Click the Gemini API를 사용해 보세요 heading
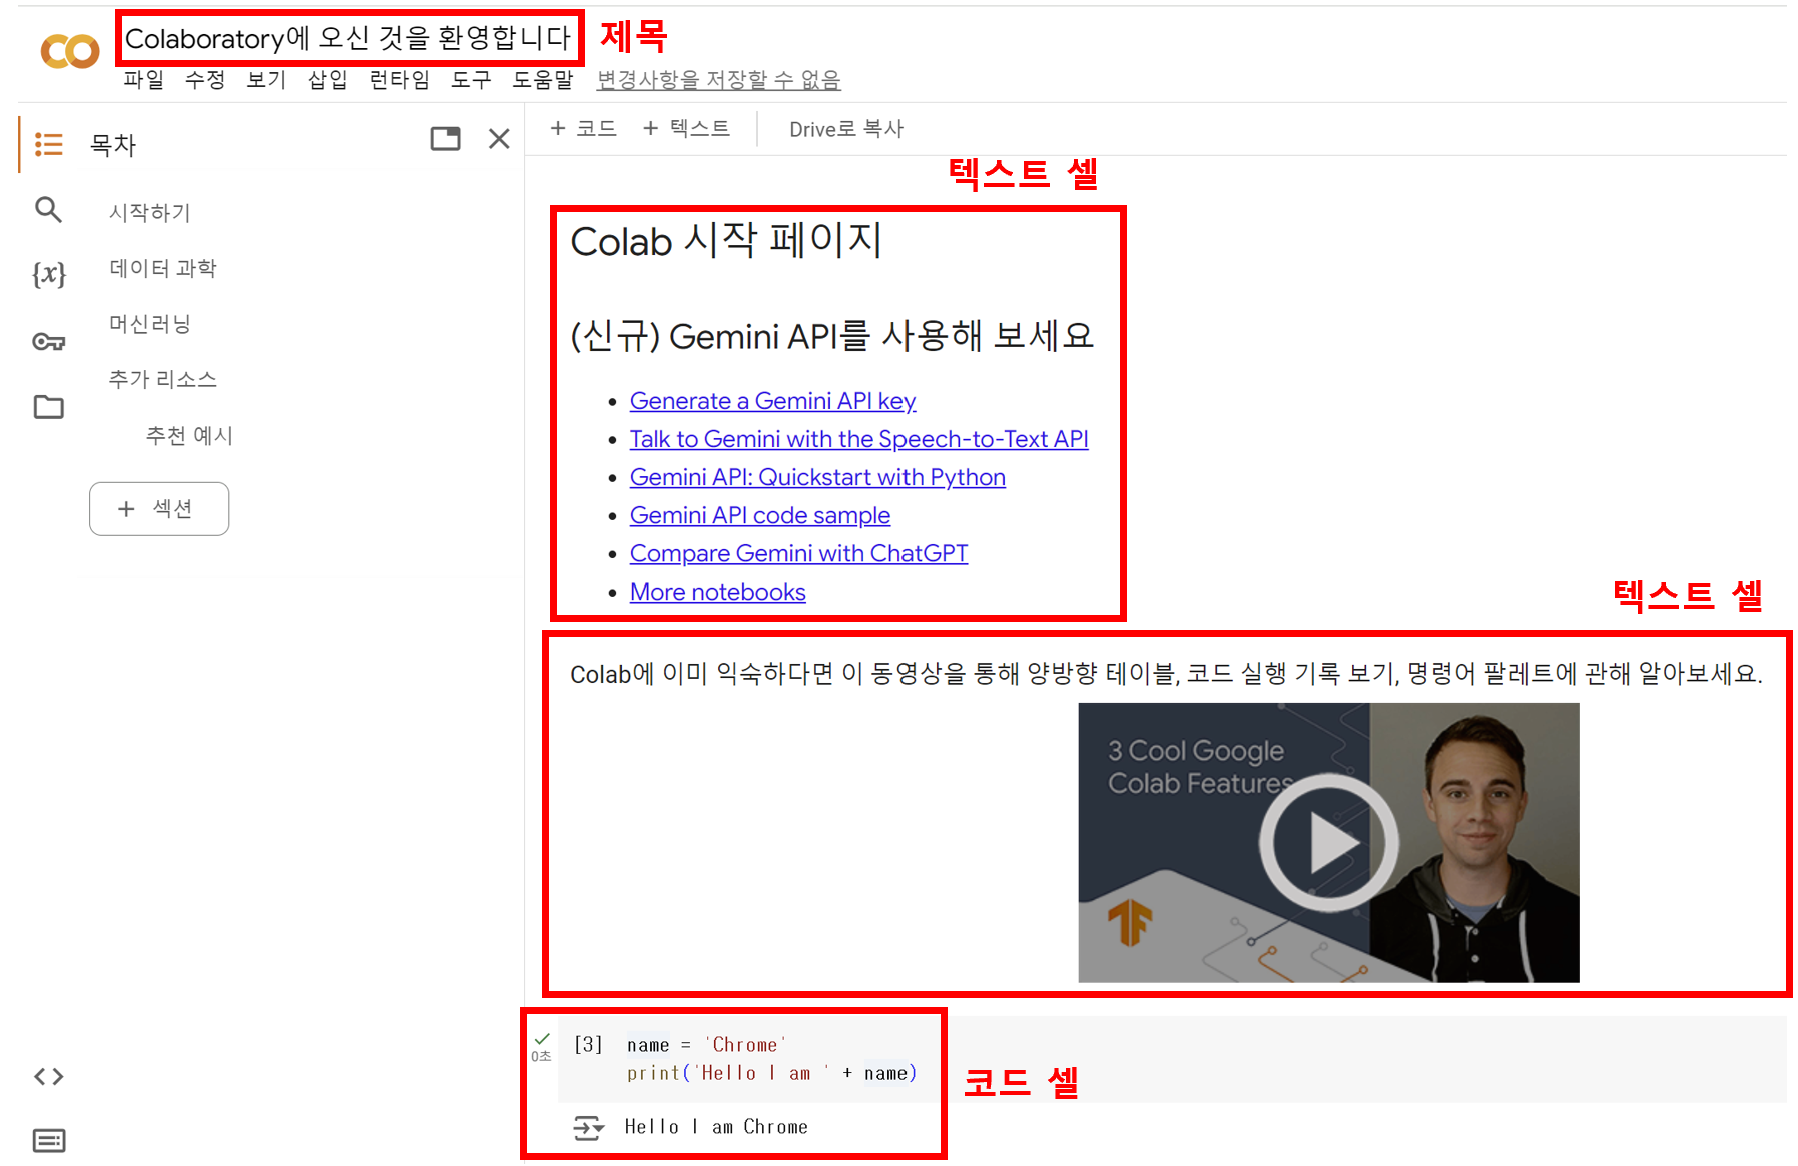The width and height of the screenshot is (1798, 1166). tap(832, 336)
